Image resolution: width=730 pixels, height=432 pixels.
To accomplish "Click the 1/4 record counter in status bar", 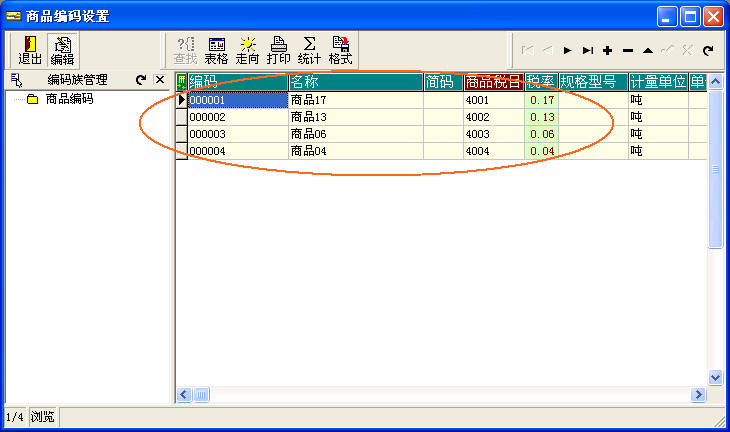I will pyautogui.click(x=15, y=417).
